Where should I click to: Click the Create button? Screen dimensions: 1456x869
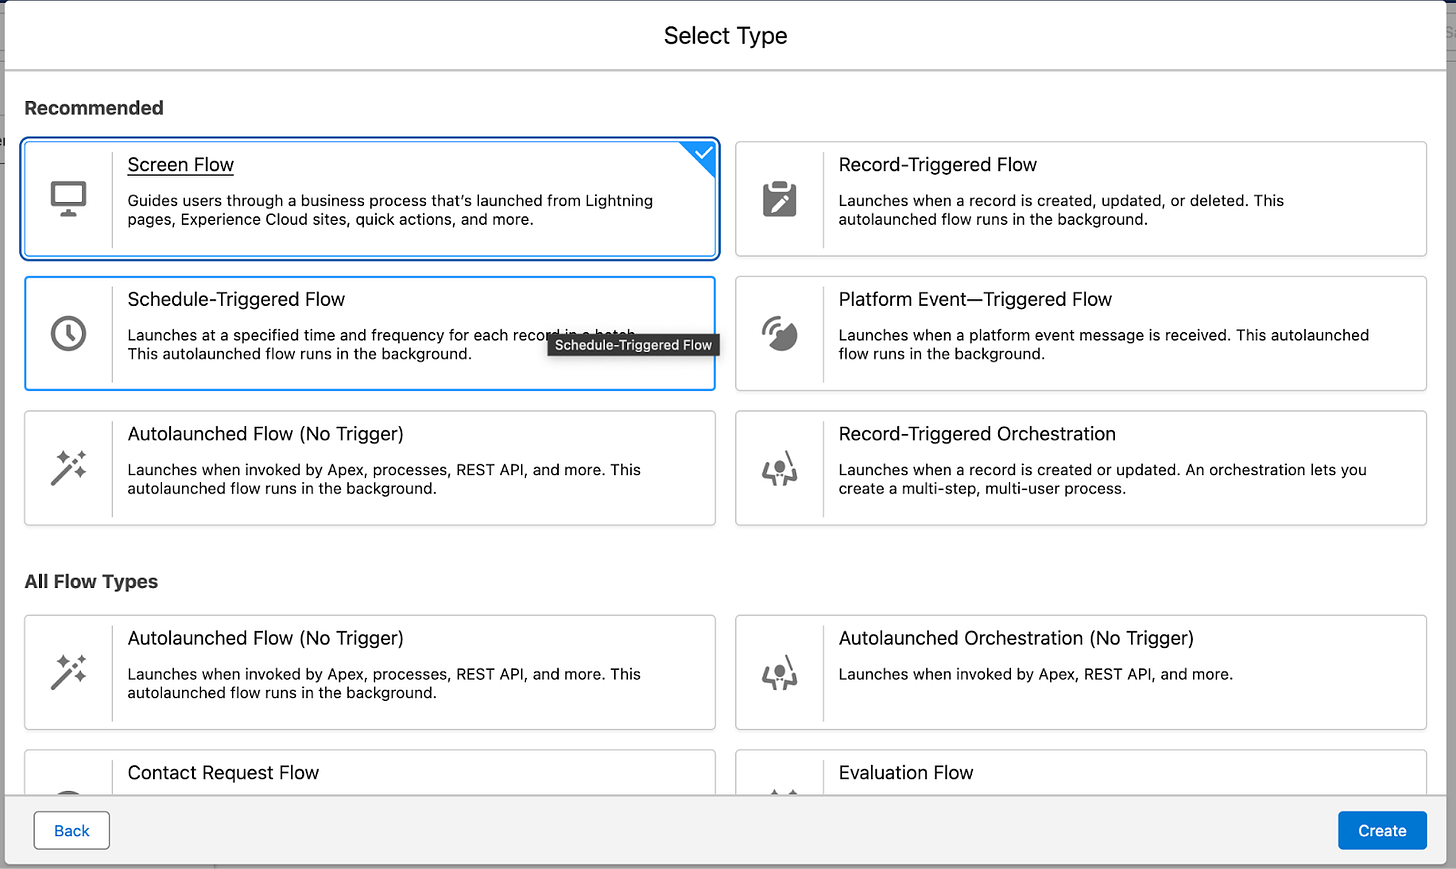pyautogui.click(x=1382, y=831)
